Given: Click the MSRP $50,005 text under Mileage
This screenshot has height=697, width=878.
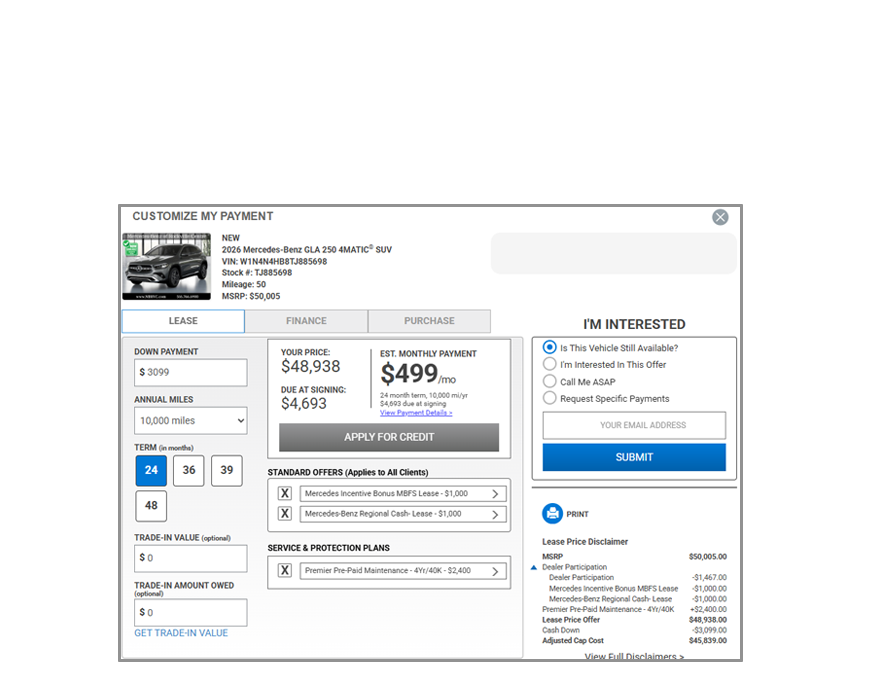Looking at the screenshot, I should 251,296.
